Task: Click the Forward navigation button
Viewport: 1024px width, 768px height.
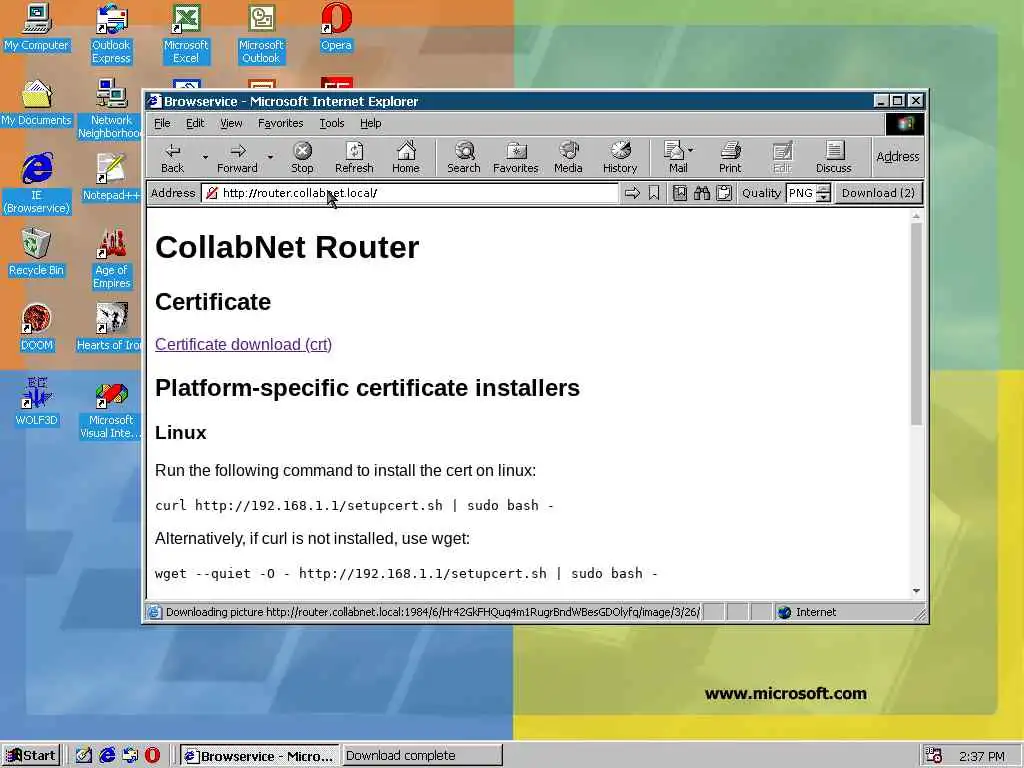Action: [x=237, y=157]
